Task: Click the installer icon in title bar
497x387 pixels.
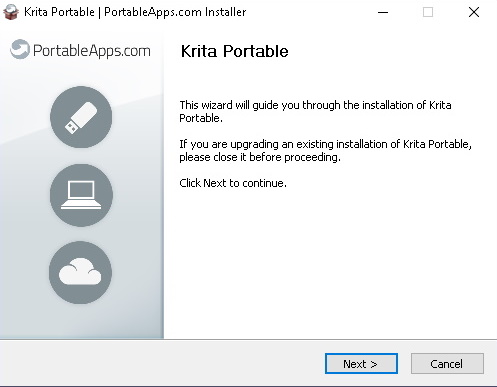Action: point(11,12)
